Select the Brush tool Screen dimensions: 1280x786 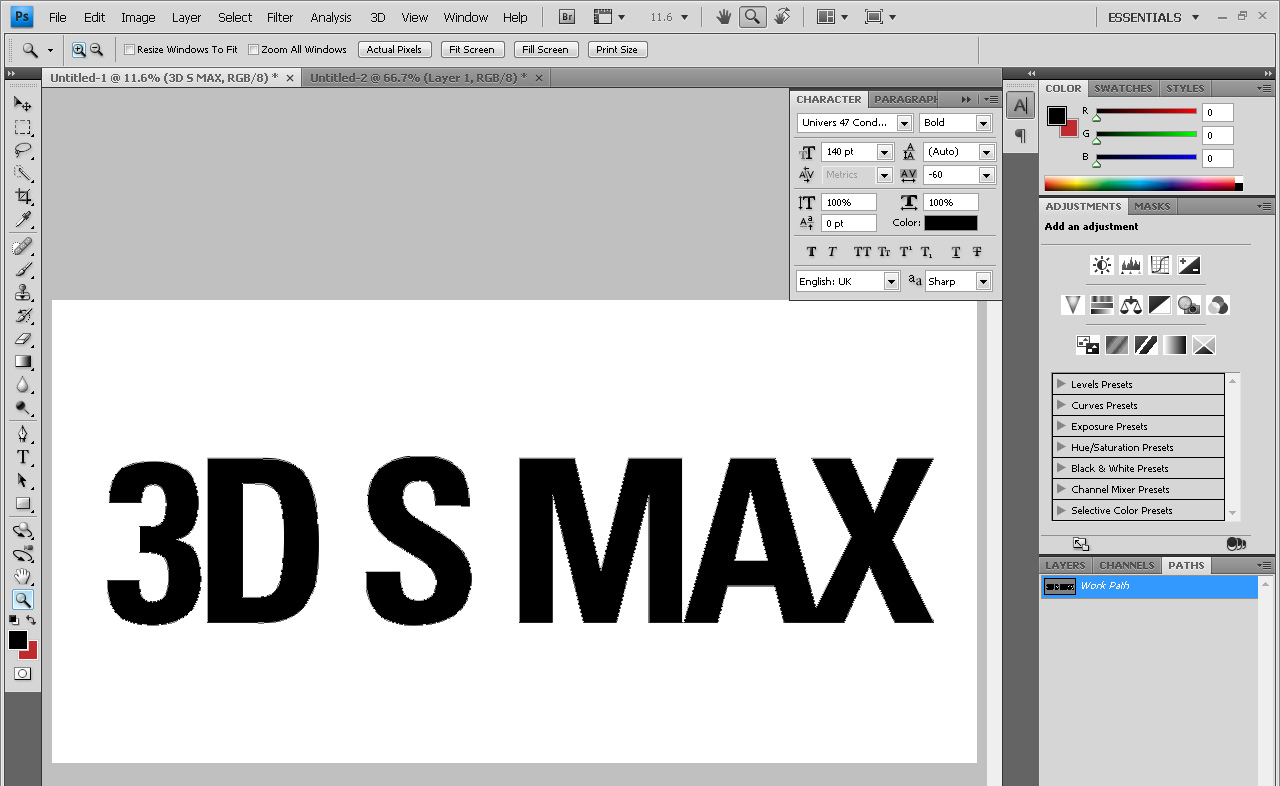click(x=22, y=269)
